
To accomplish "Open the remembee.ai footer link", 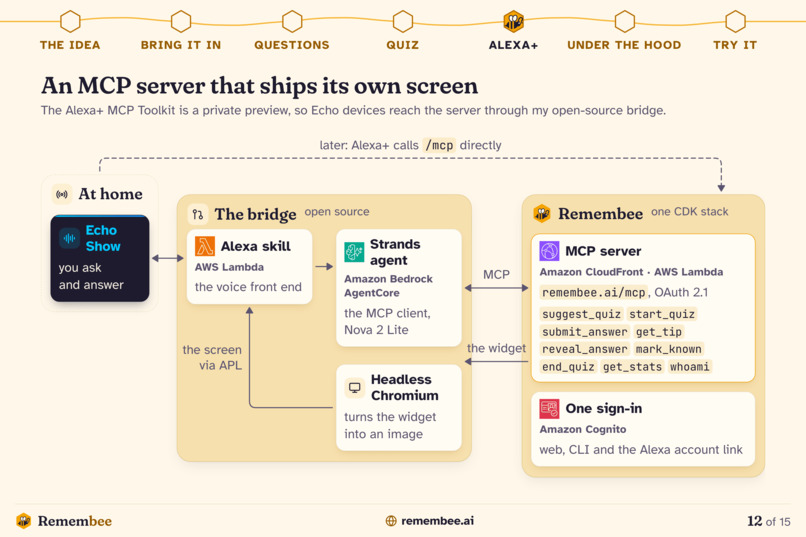I will tap(437, 521).
